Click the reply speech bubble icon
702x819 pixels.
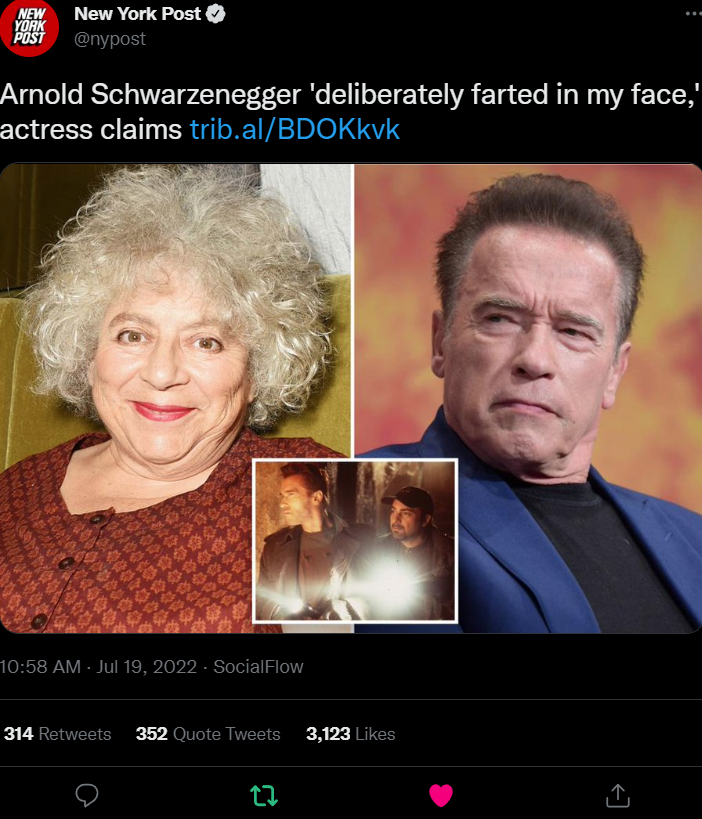click(87, 795)
